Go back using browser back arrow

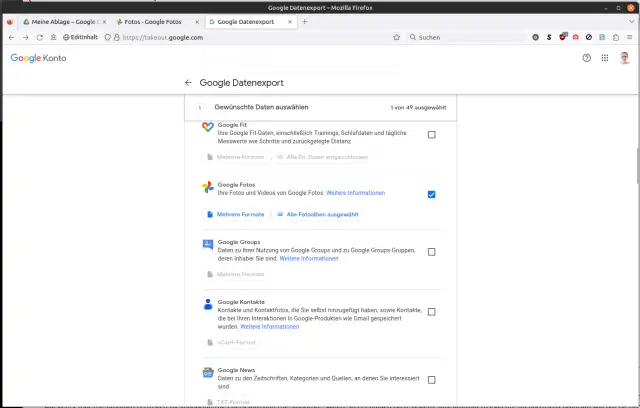pos(11,37)
